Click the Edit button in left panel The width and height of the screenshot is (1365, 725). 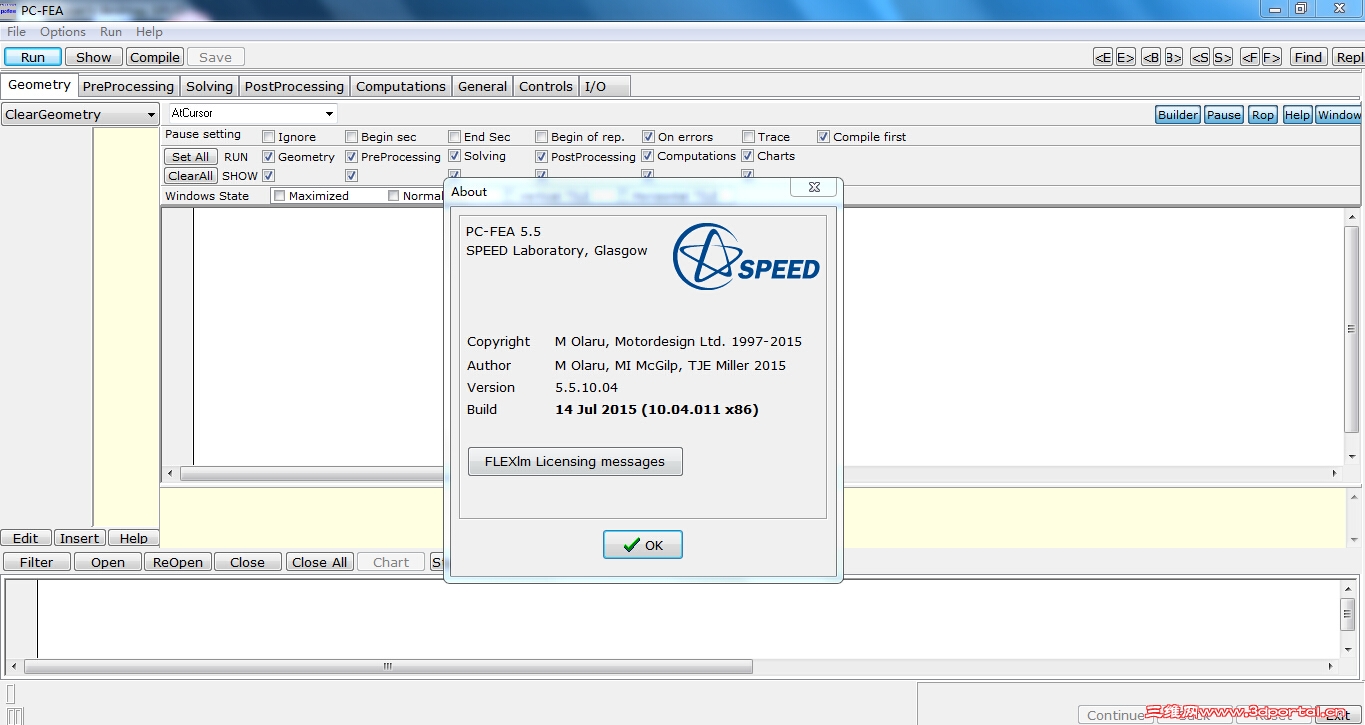(26, 538)
